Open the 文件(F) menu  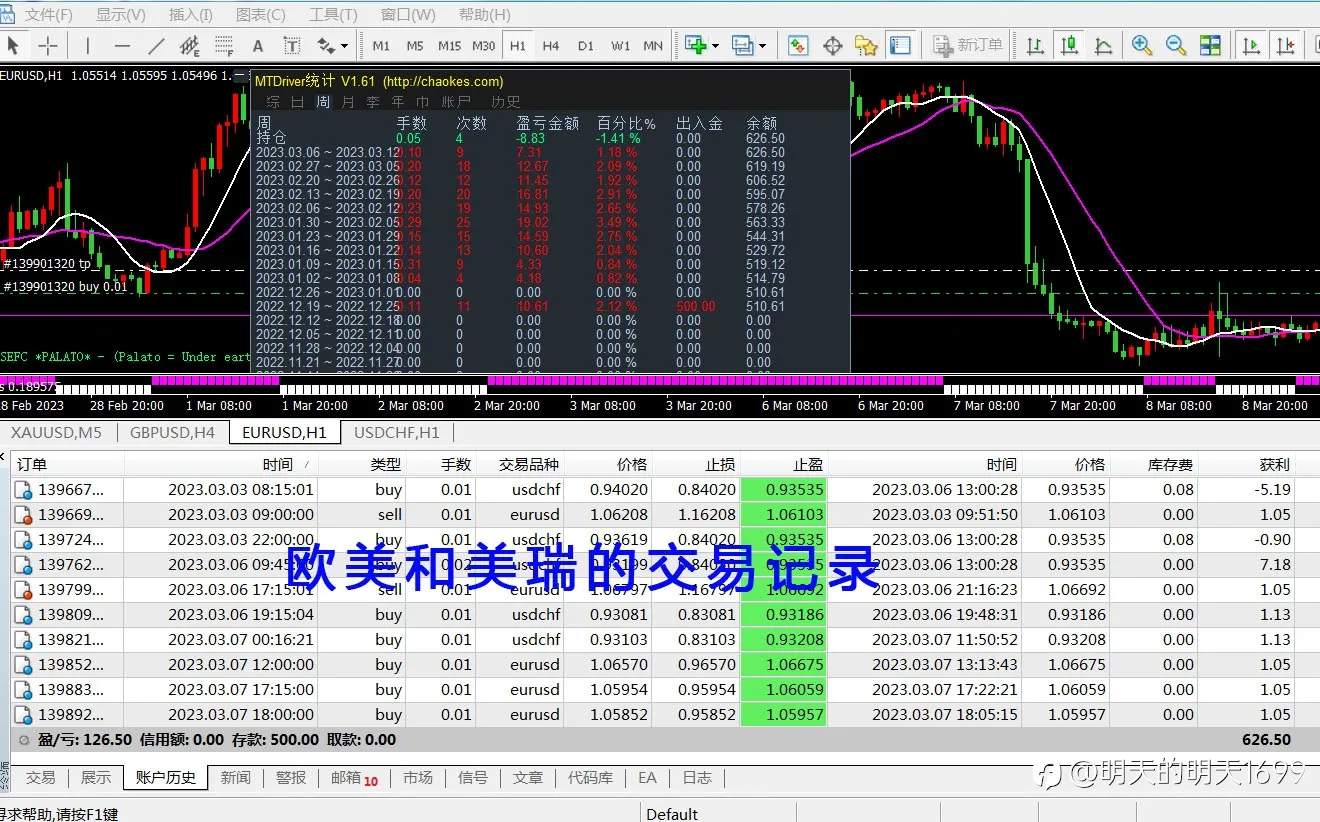pos(48,15)
